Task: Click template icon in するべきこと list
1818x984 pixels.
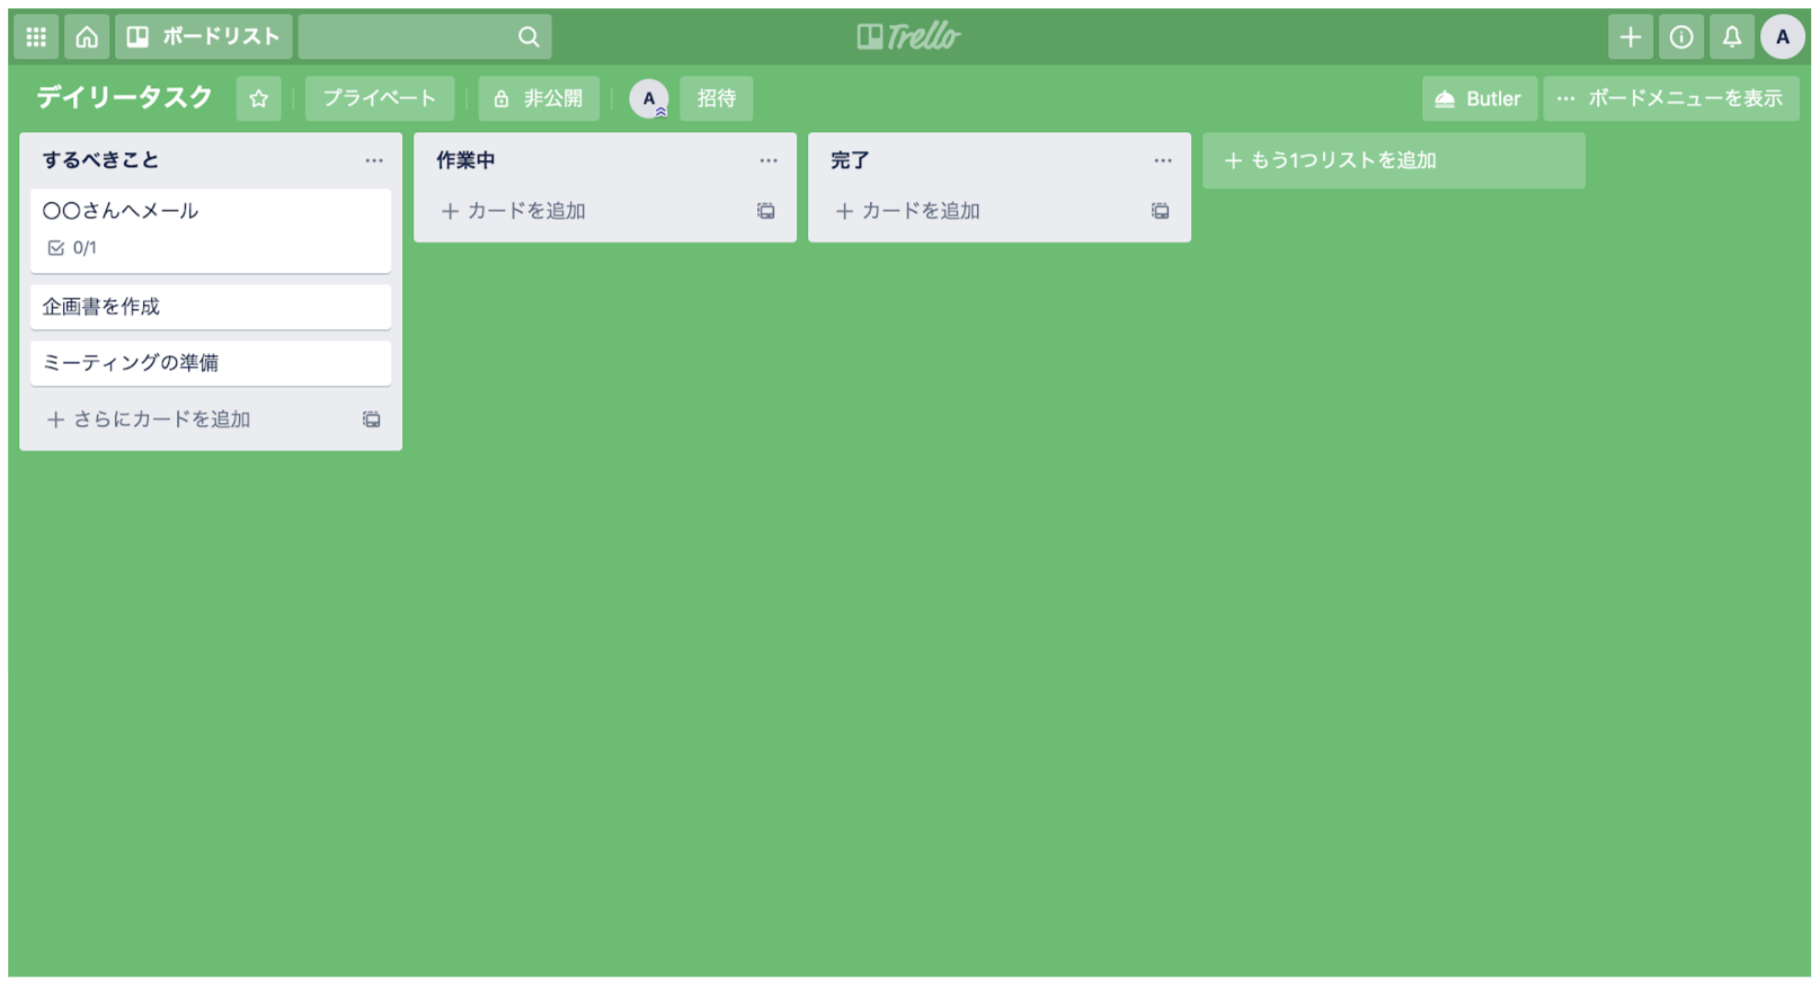Action: (371, 419)
